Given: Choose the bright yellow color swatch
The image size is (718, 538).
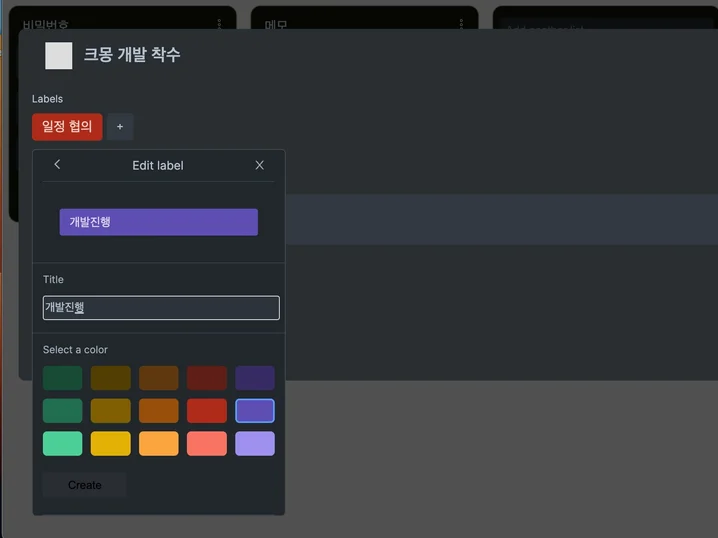Looking at the screenshot, I should [111, 444].
